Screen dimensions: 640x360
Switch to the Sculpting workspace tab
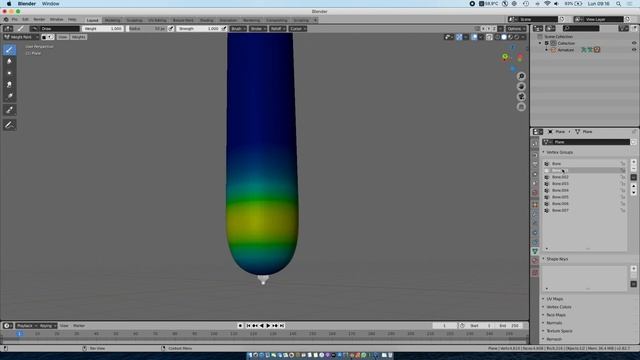tap(134, 20)
